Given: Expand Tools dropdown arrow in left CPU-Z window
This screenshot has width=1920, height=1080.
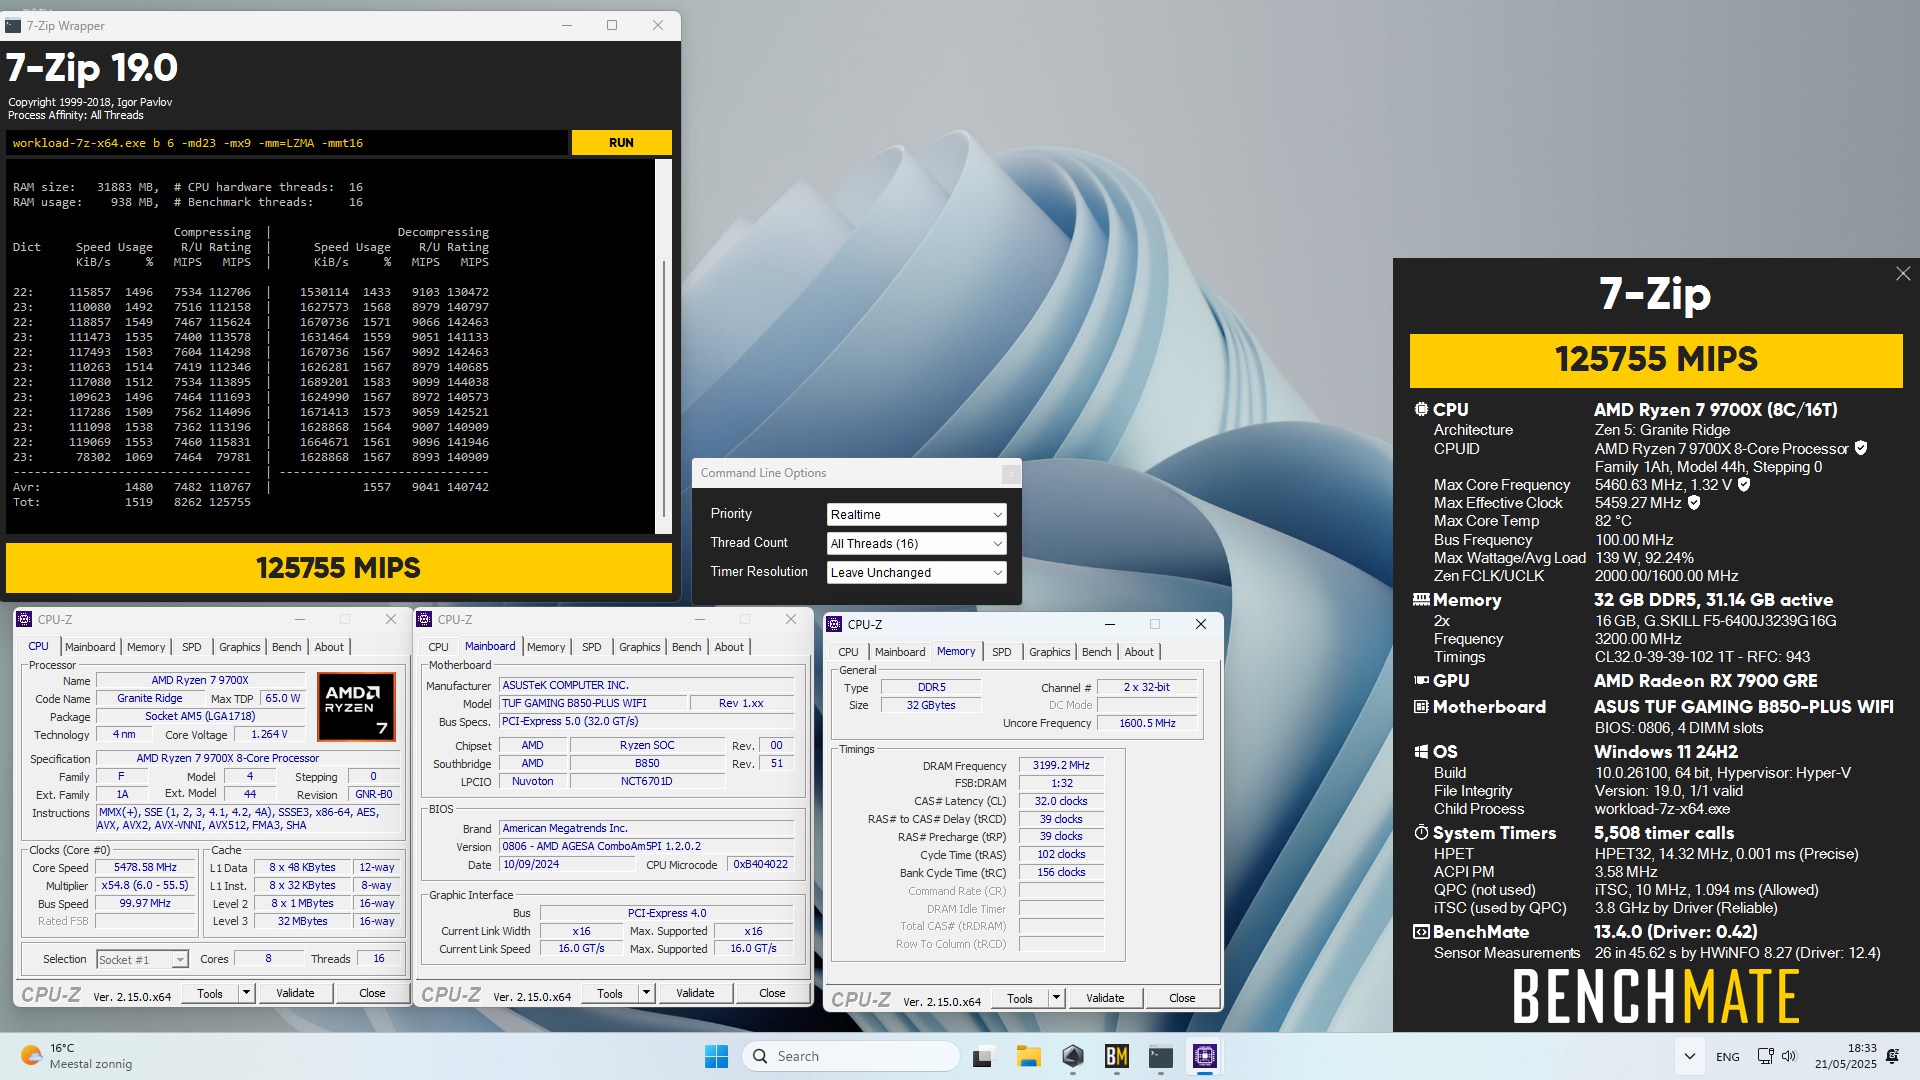Looking at the screenshot, I should coord(246,993).
